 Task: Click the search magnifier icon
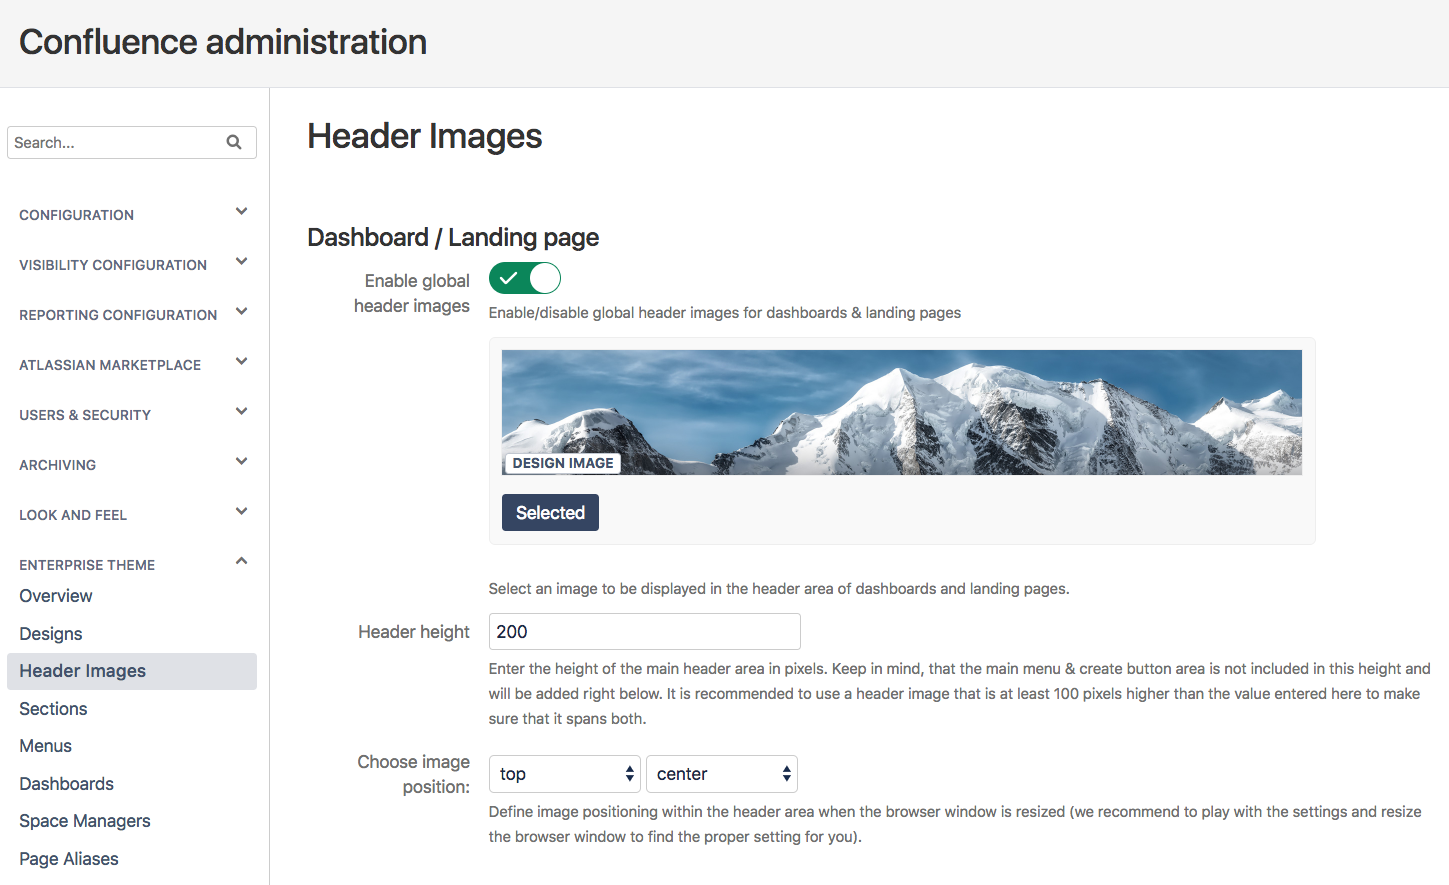[234, 142]
